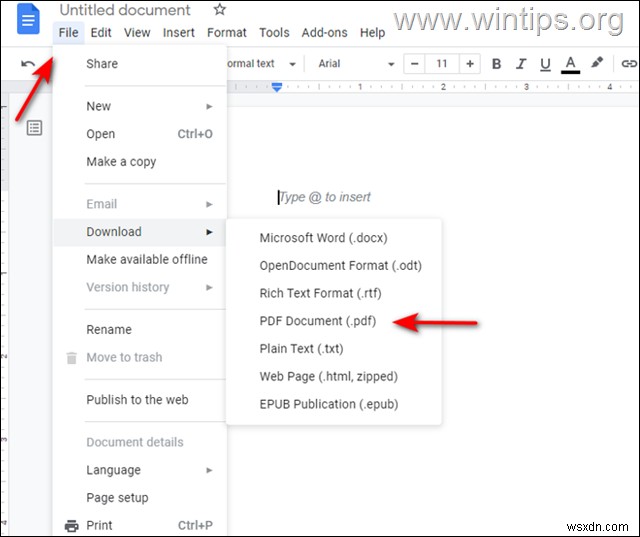Select Open in File menu
This screenshot has width=640, height=537.
tap(140, 134)
